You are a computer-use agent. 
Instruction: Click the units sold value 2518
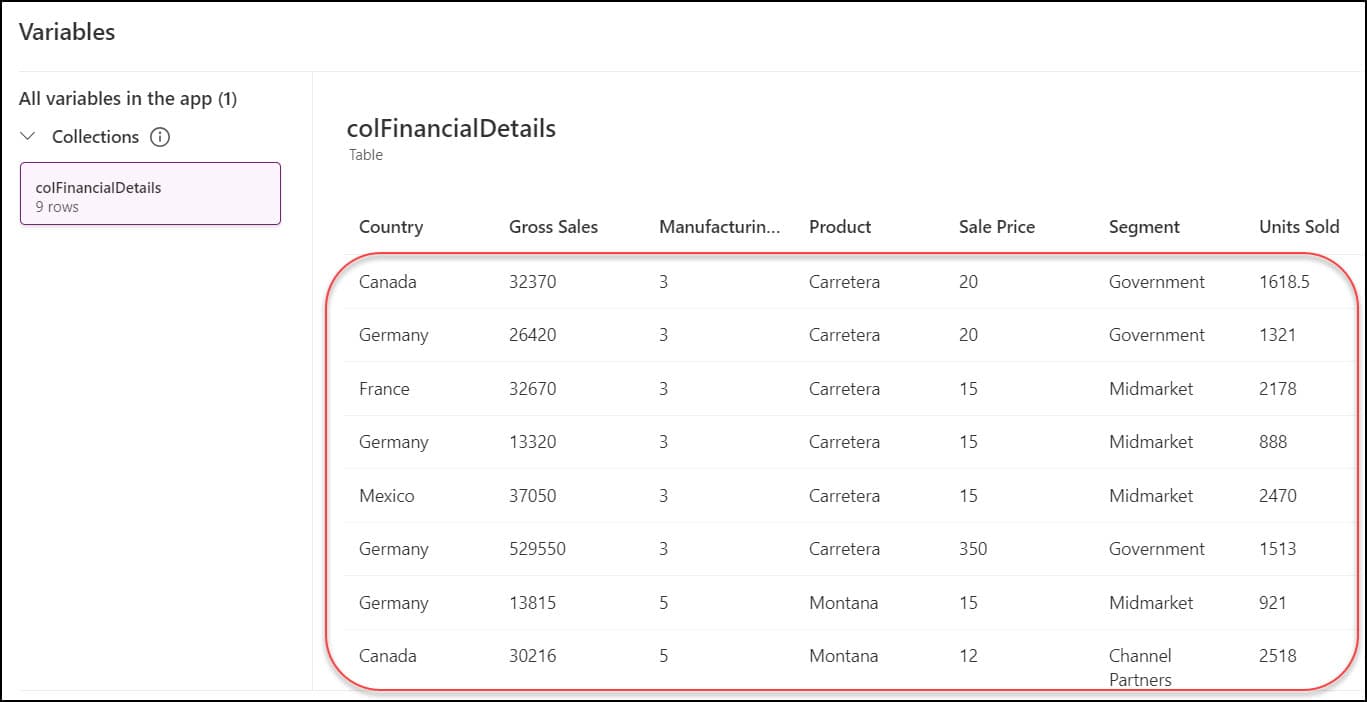[x=1278, y=656]
